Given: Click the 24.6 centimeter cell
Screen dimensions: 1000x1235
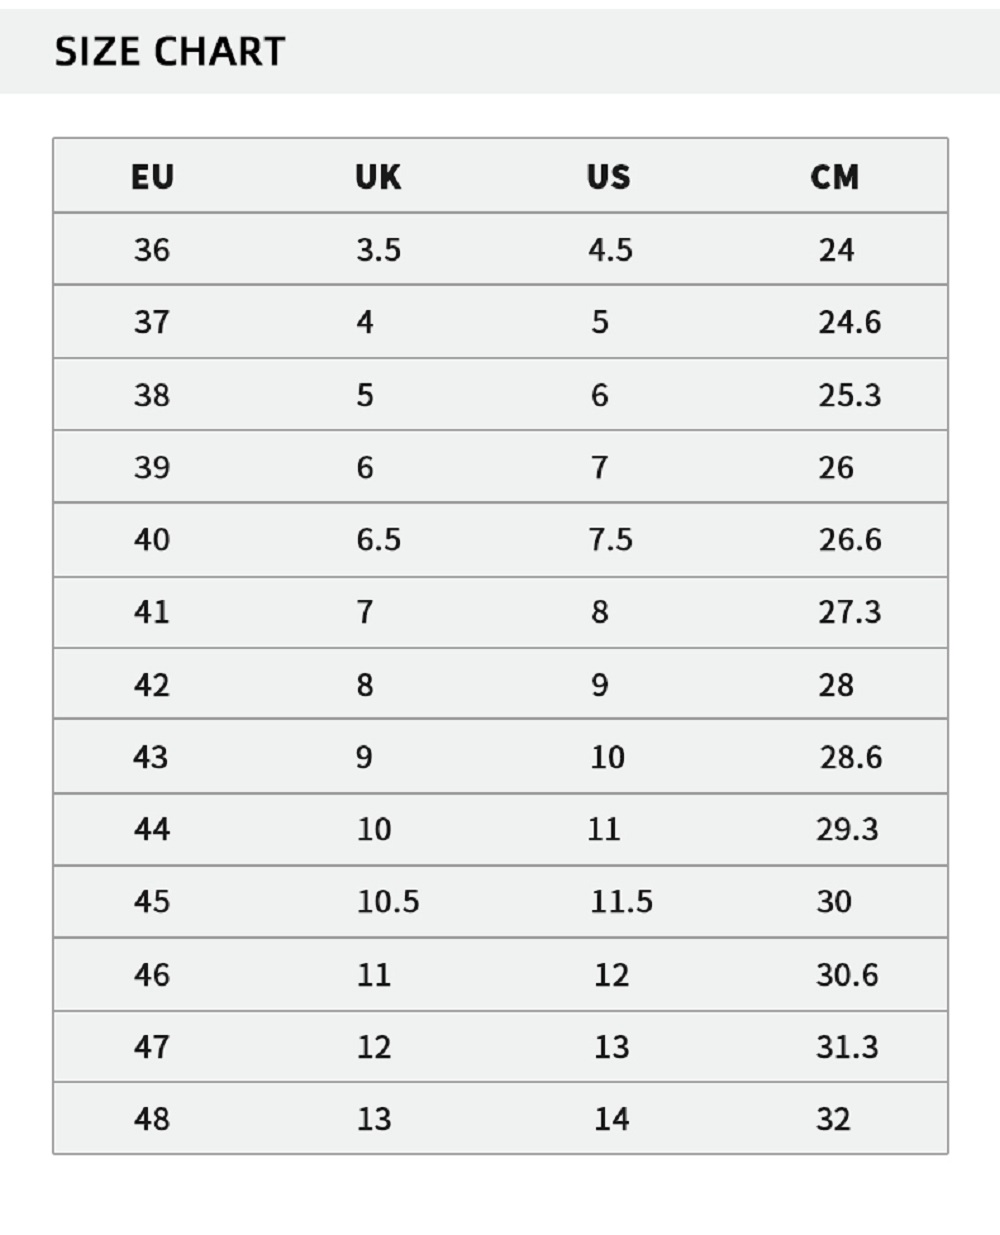Looking at the screenshot, I should pyautogui.click(x=849, y=322).
